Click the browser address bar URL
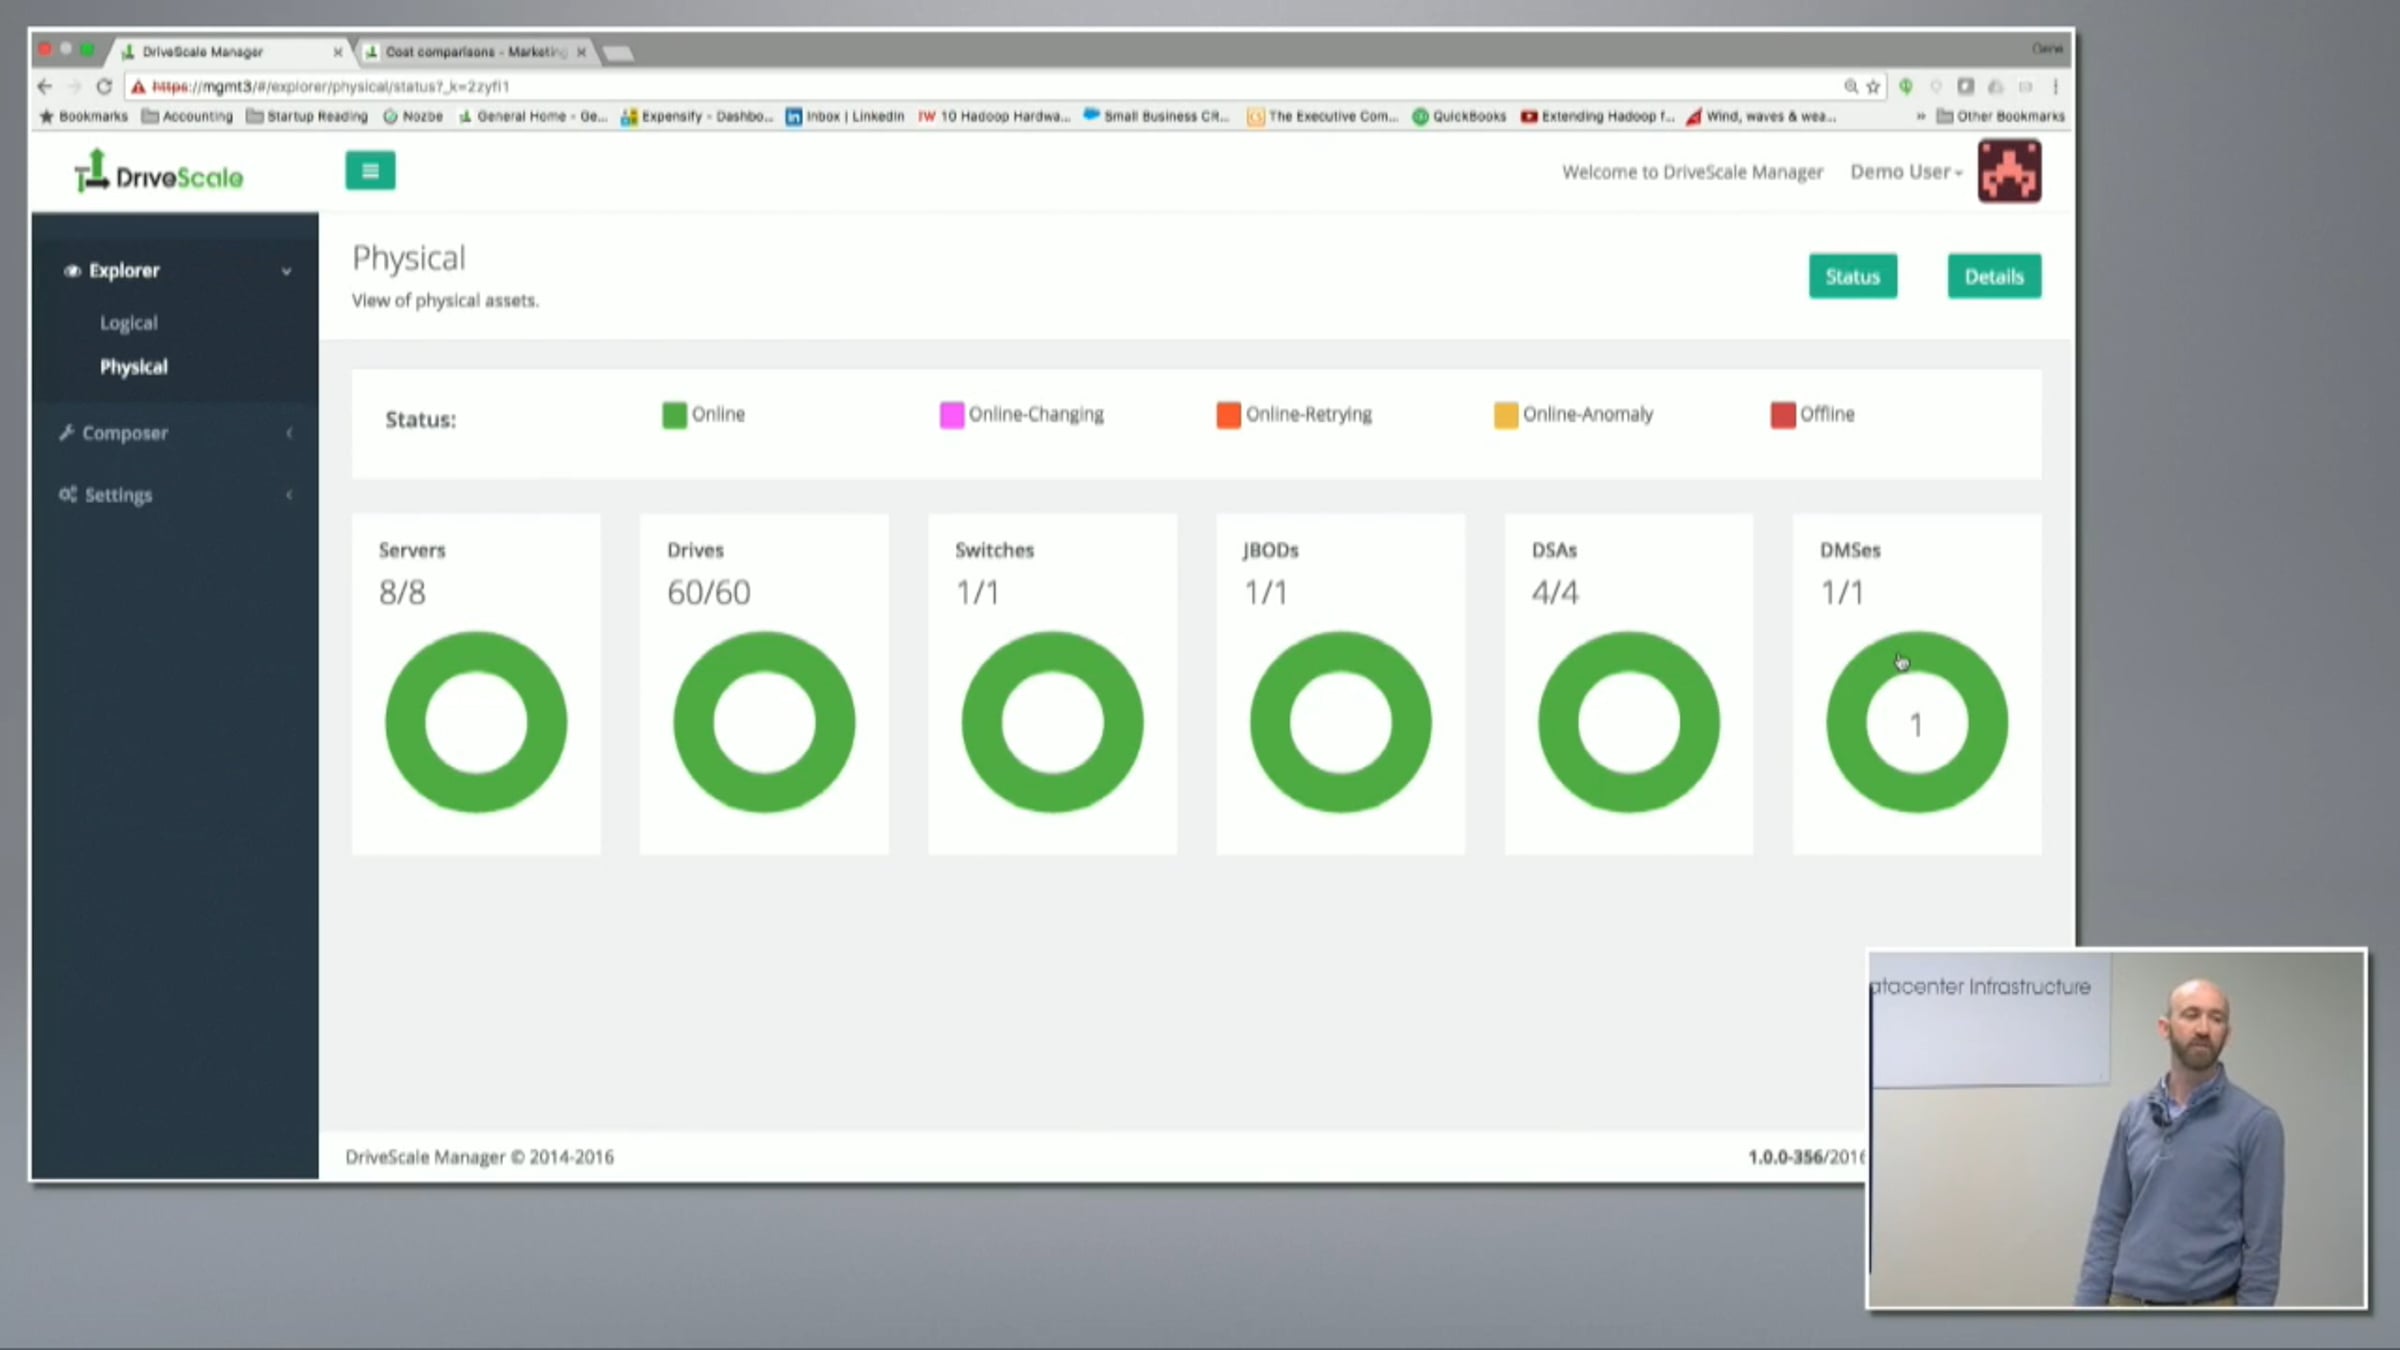 coord(331,87)
